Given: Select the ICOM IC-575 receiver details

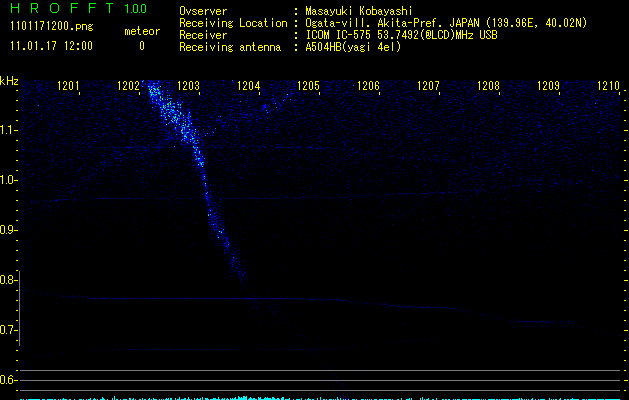Looking at the screenshot, I should [x=401, y=35].
